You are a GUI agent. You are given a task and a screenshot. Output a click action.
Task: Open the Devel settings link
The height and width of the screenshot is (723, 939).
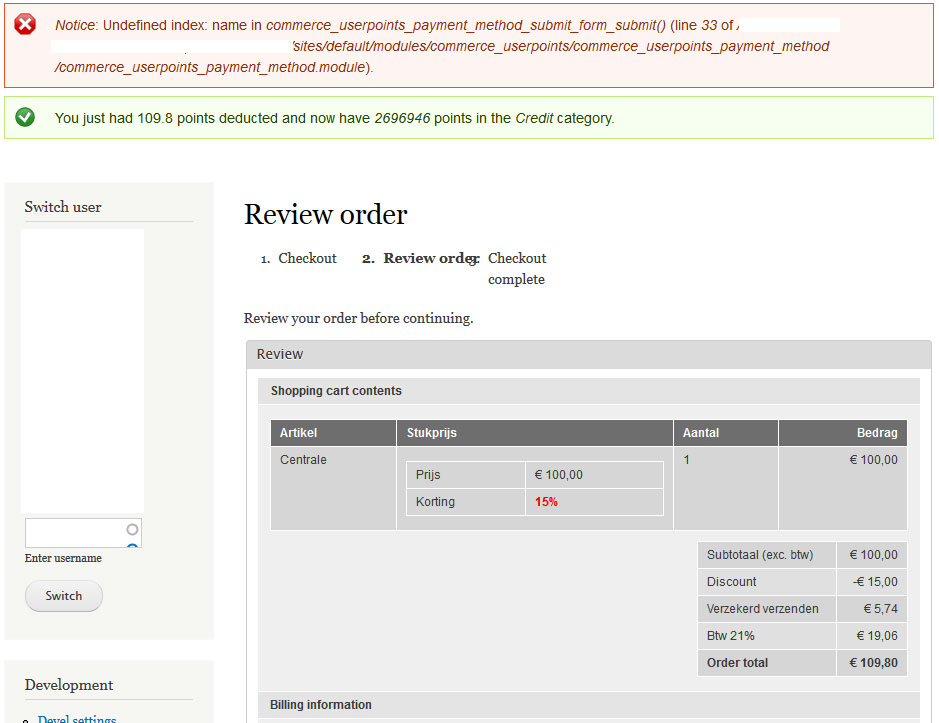pos(76,718)
